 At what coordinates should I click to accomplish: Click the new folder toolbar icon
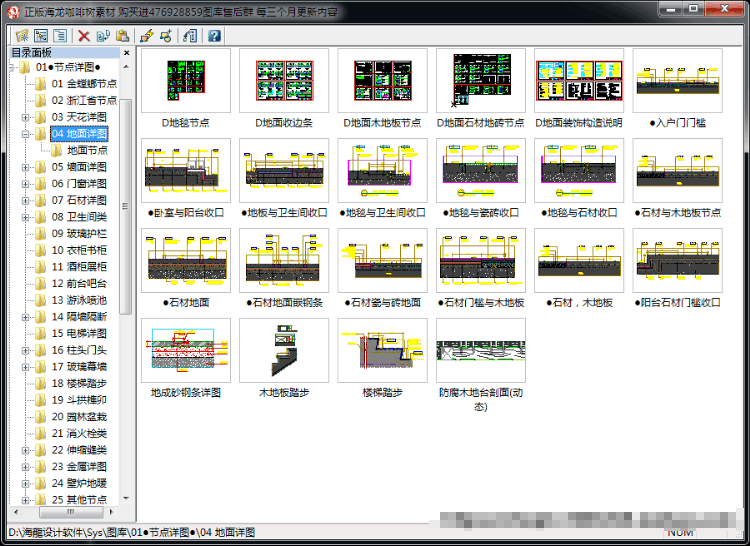pyautogui.click(x=22, y=35)
